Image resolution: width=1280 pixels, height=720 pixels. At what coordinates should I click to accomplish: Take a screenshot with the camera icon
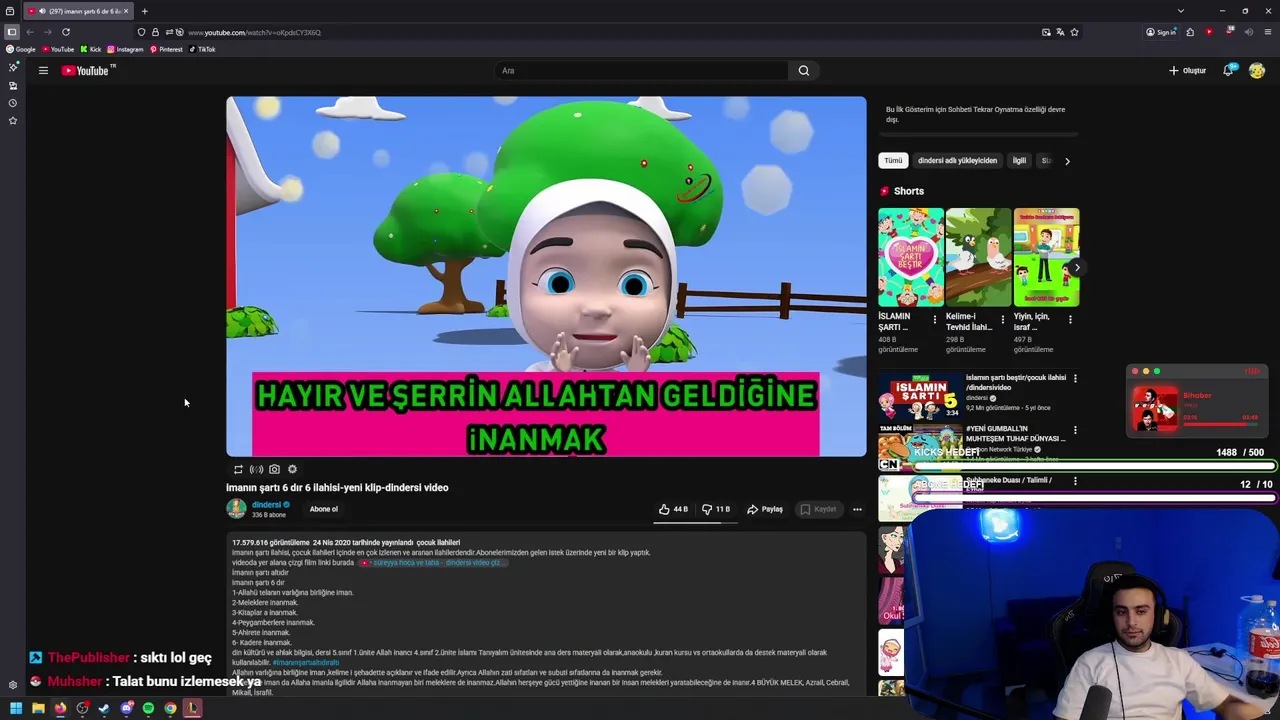coord(274,469)
